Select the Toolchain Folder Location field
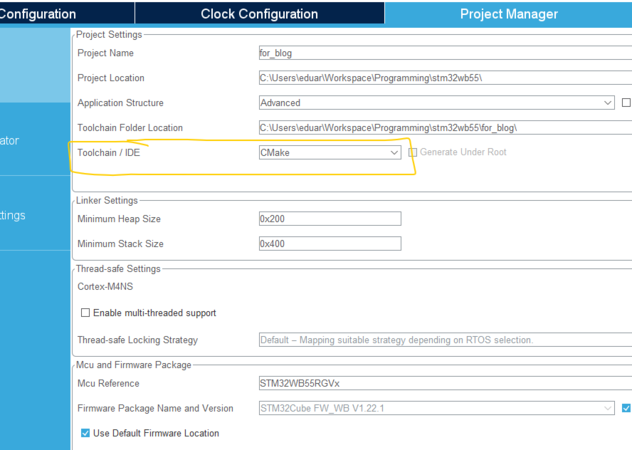Image resolution: width=632 pixels, height=450 pixels. [x=445, y=128]
